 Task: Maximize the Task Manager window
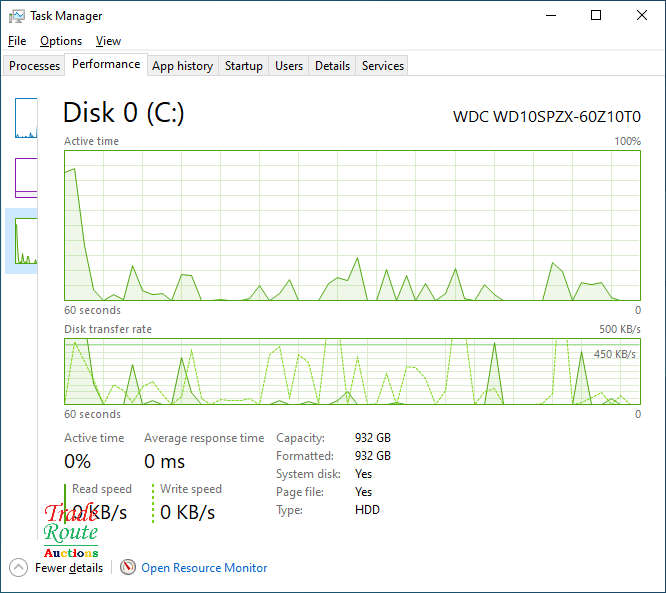(596, 16)
